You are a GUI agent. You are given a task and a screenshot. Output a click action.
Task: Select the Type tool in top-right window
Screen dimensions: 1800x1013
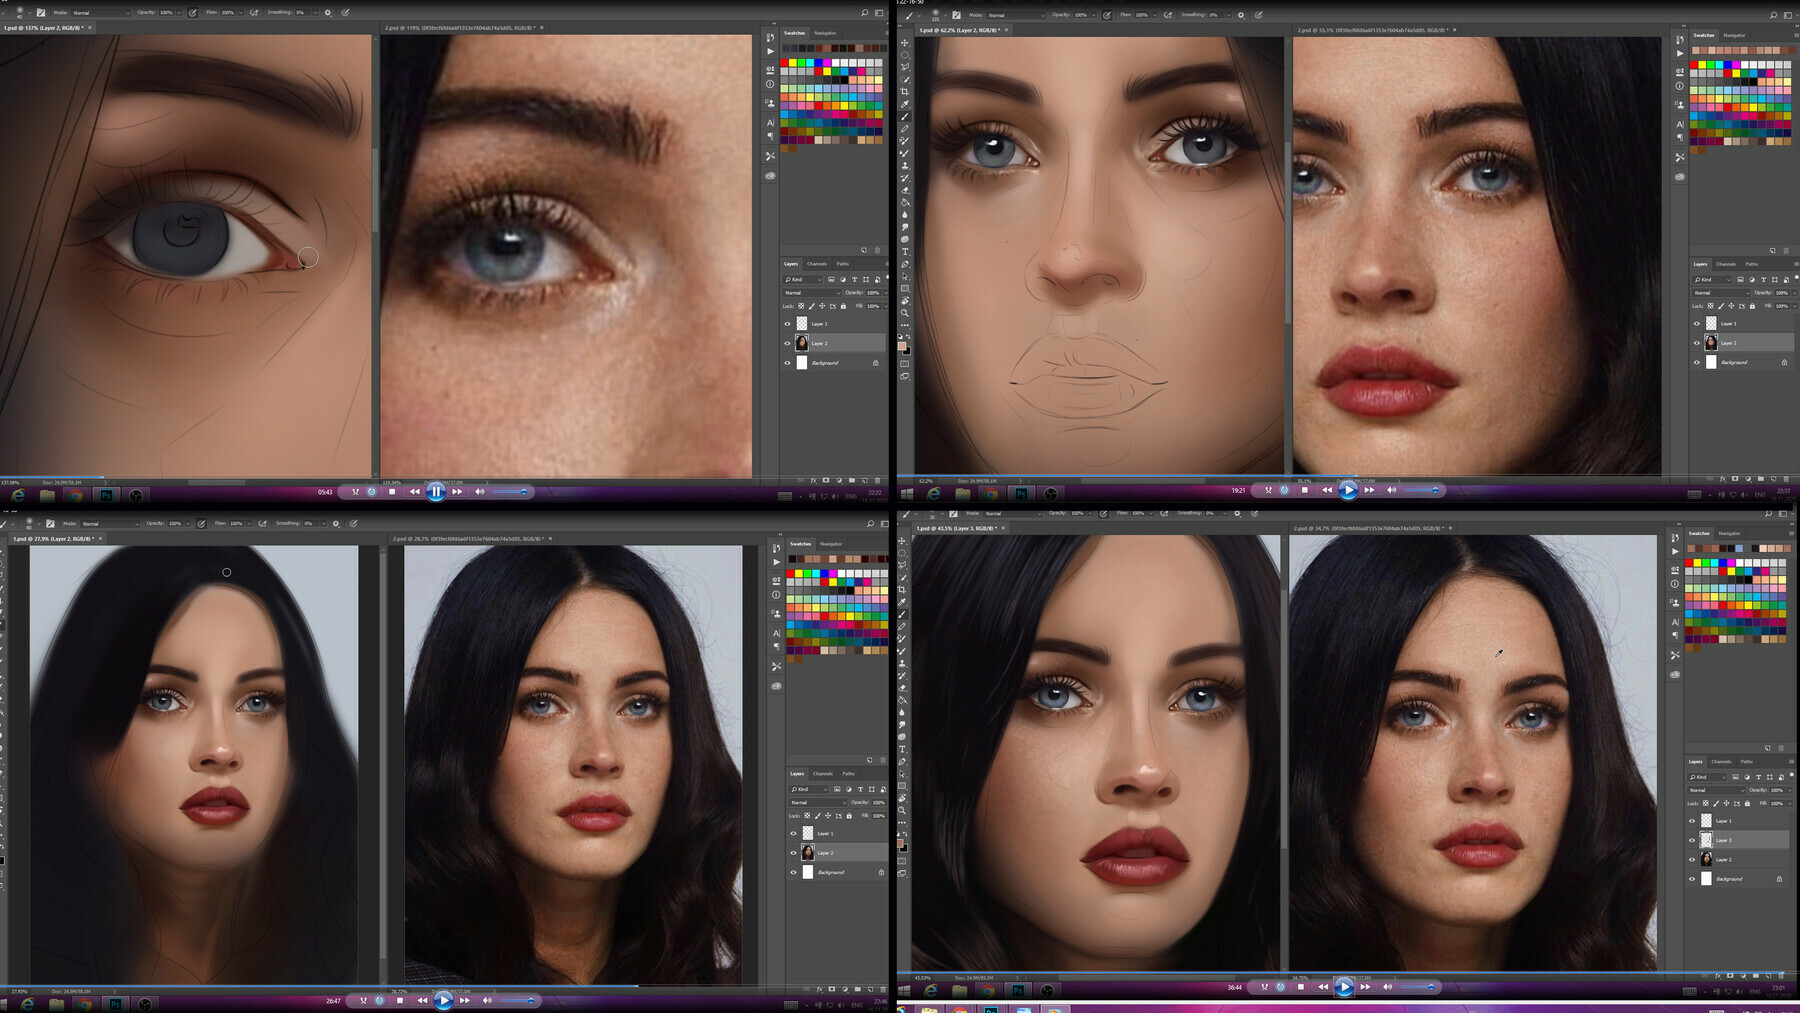(905, 251)
